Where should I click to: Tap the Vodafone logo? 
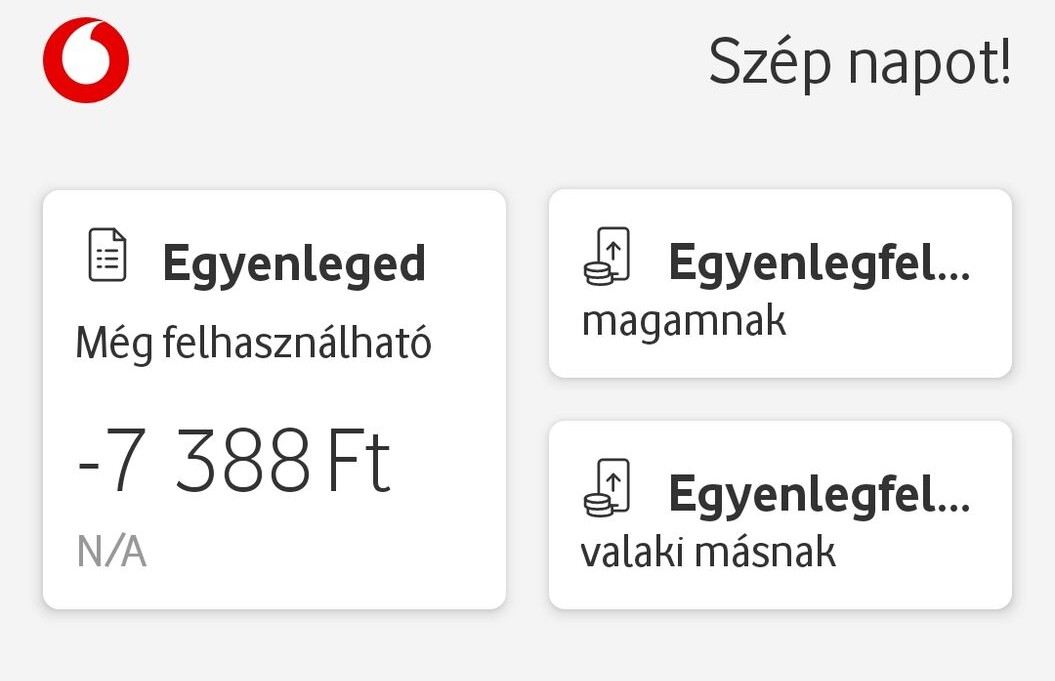[86, 60]
